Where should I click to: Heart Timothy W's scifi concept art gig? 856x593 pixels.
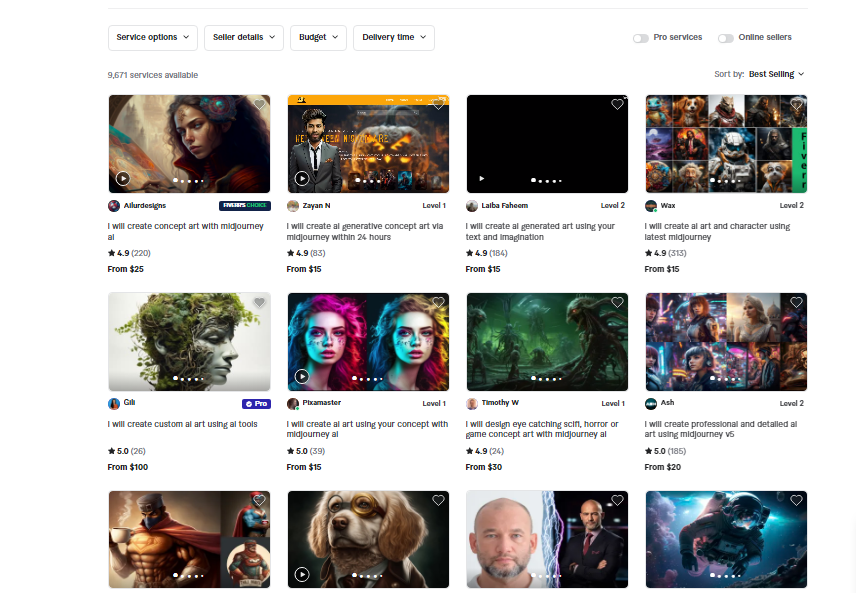click(x=617, y=303)
